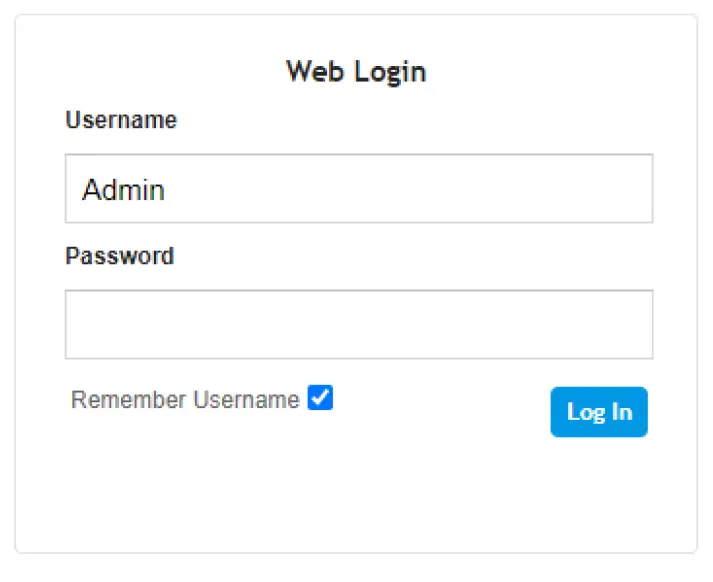Click inside the empty Password field
The height and width of the screenshot is (582, 713).
coord(358,324)
